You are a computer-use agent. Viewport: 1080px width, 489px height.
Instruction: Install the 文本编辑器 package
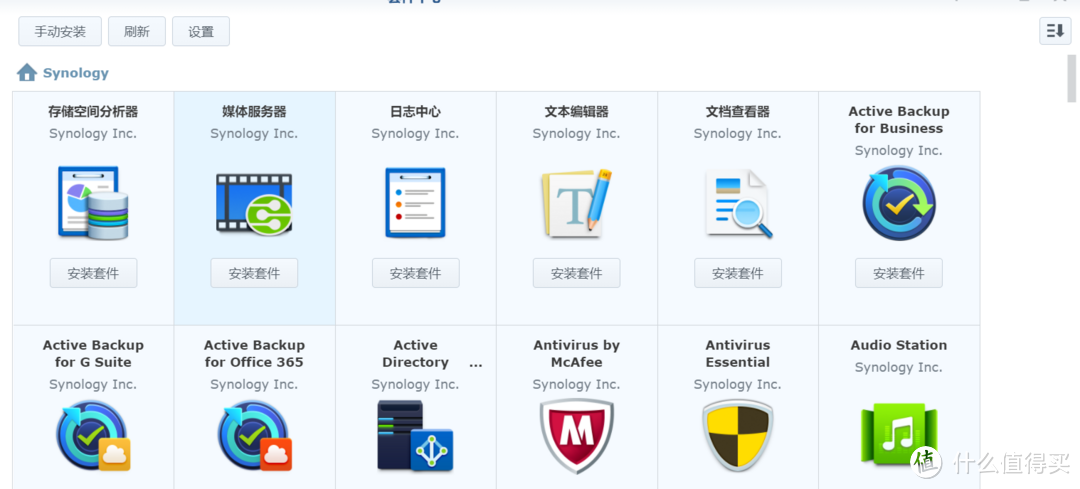tap(577, 273)
